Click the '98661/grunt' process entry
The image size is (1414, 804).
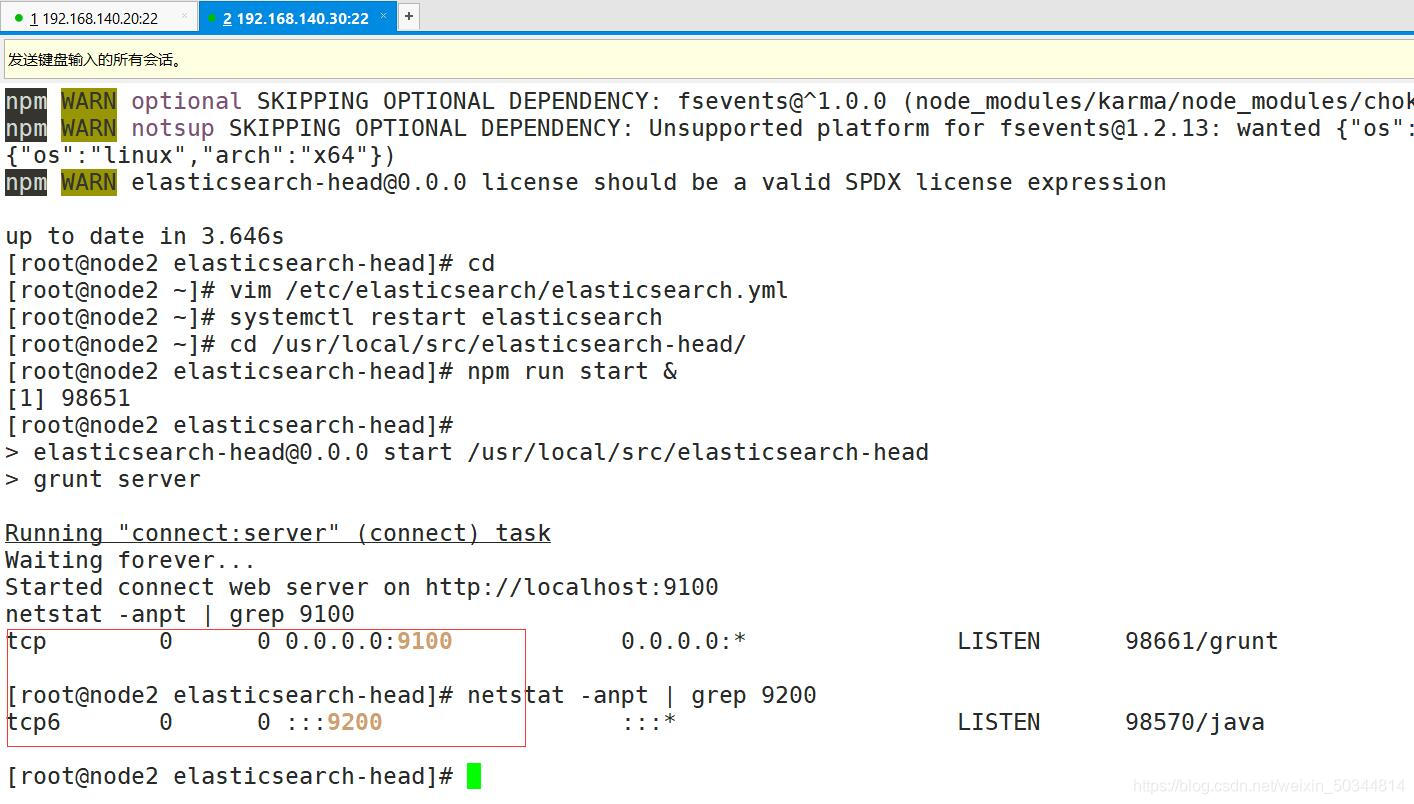coord(1202,641)
